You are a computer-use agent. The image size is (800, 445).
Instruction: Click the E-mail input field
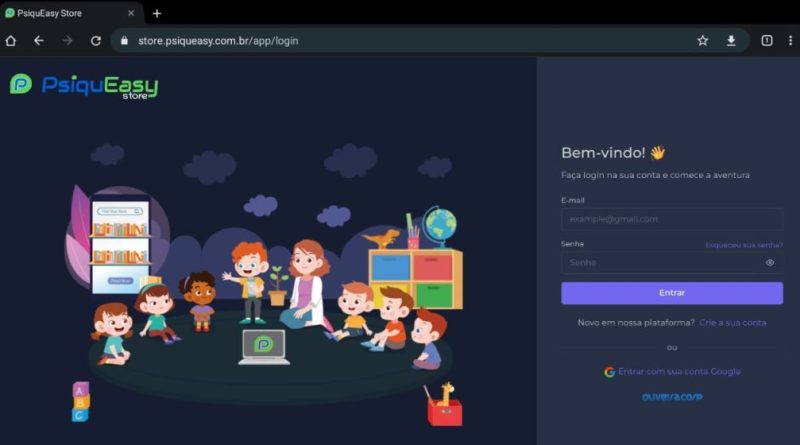tap(671, 219)
